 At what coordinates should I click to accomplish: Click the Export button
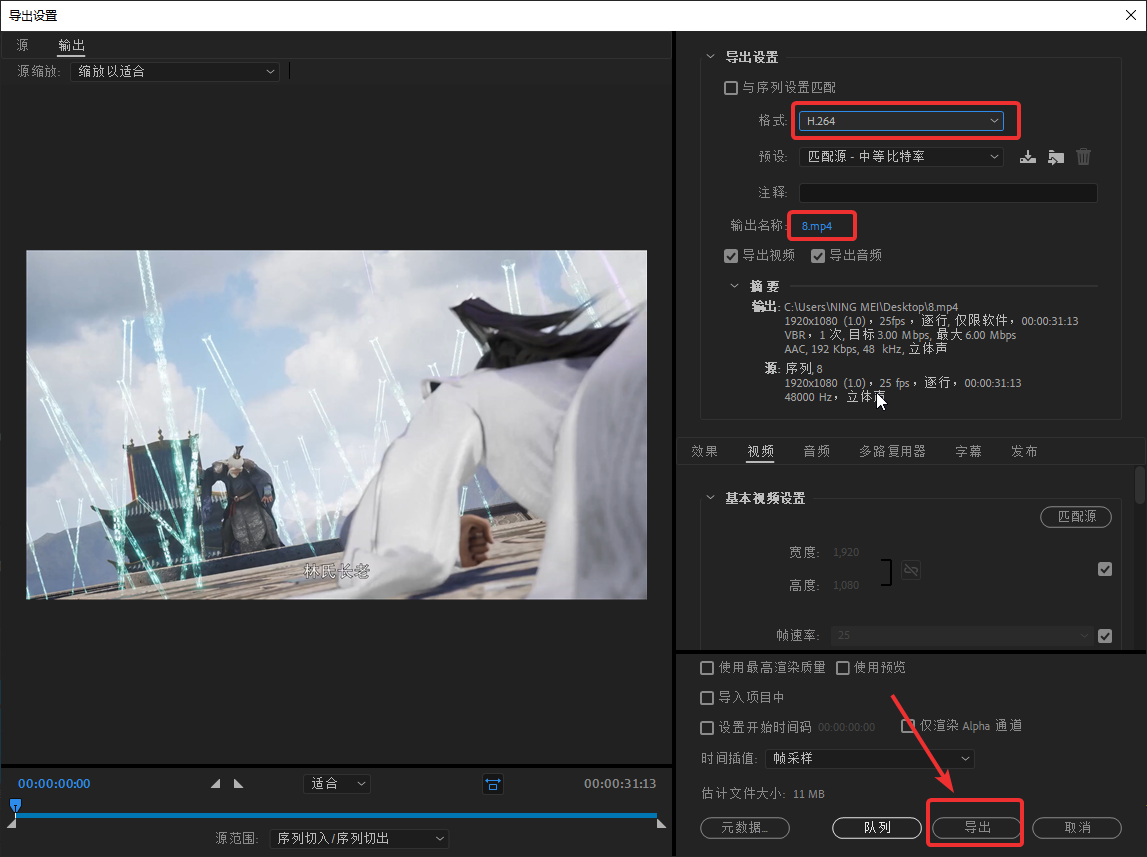pos(977,827)
